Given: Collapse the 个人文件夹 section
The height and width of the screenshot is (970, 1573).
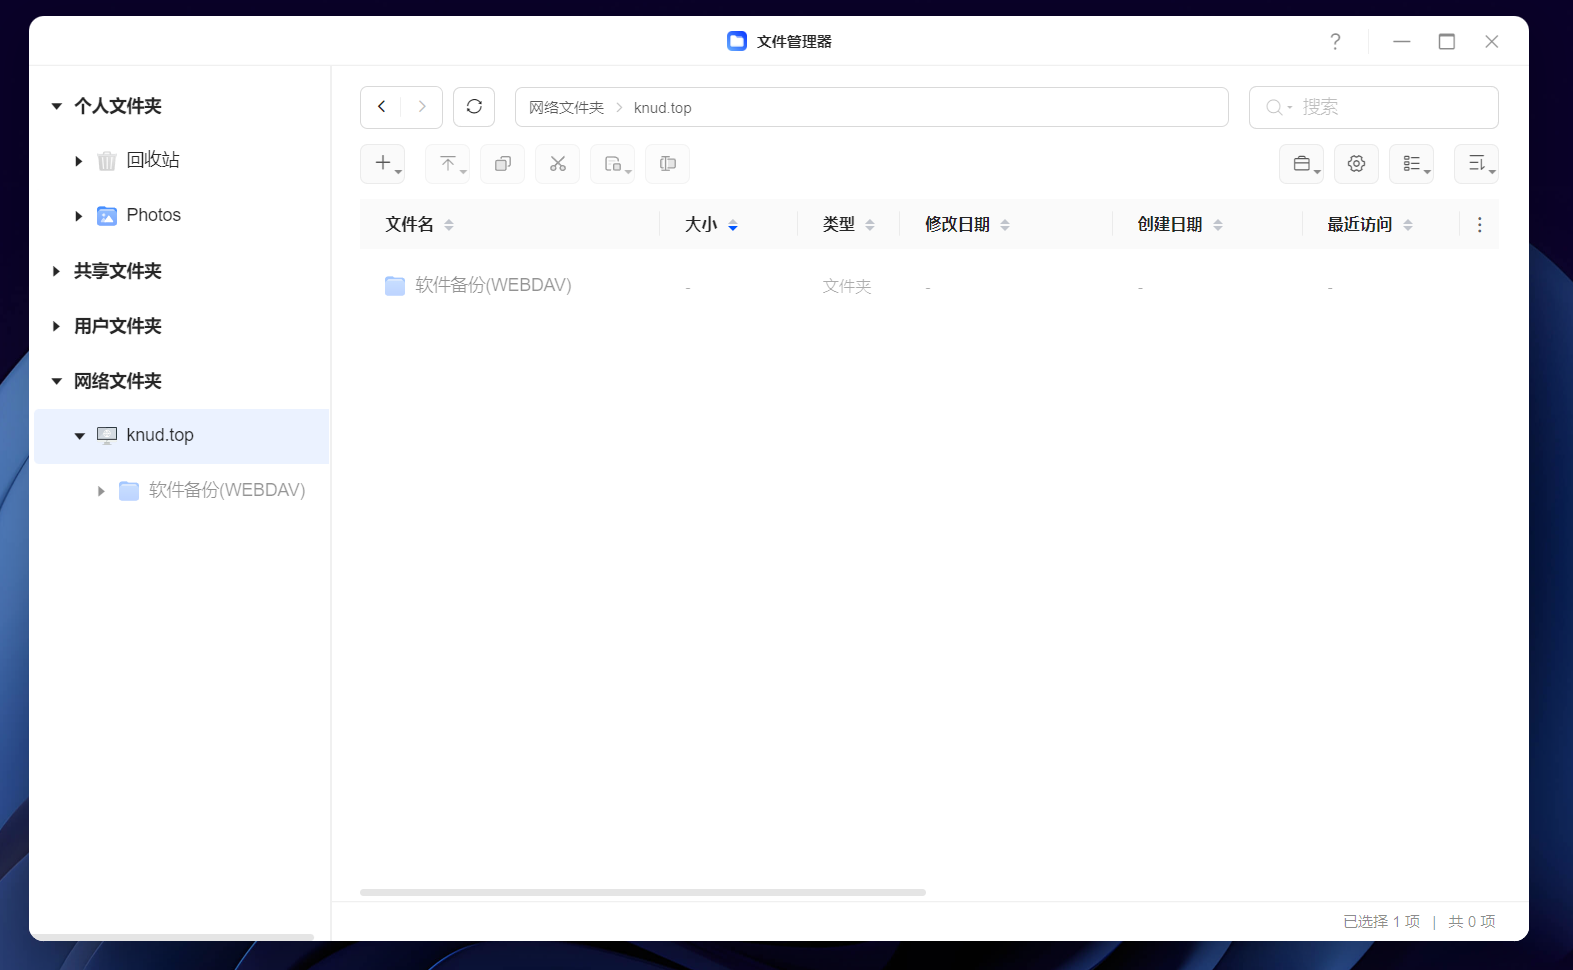Looking at the screenshot, I should pos(57,106).
